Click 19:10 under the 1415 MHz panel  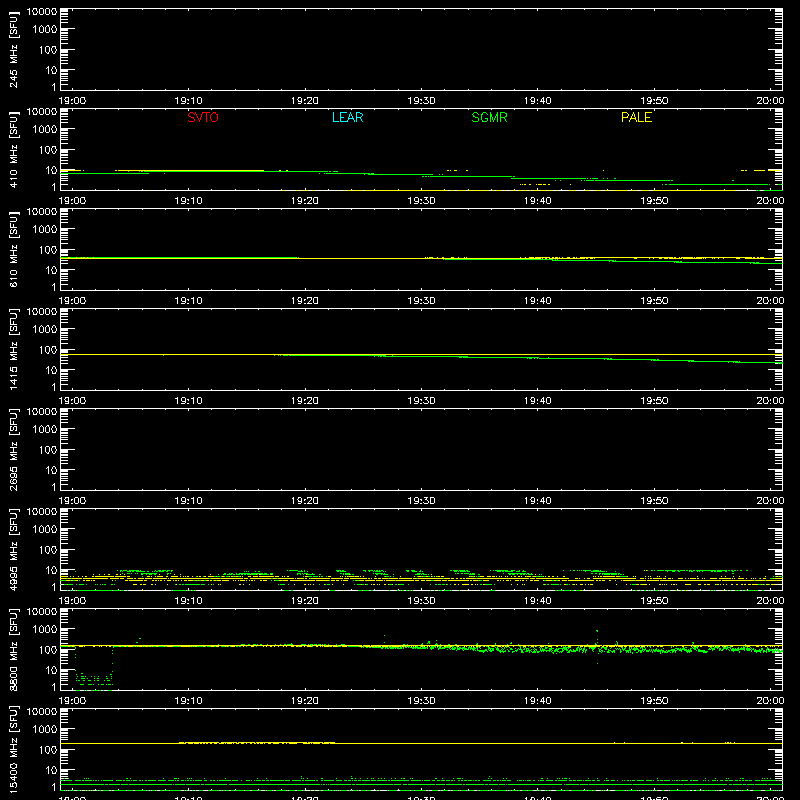[x=188, y=401]
